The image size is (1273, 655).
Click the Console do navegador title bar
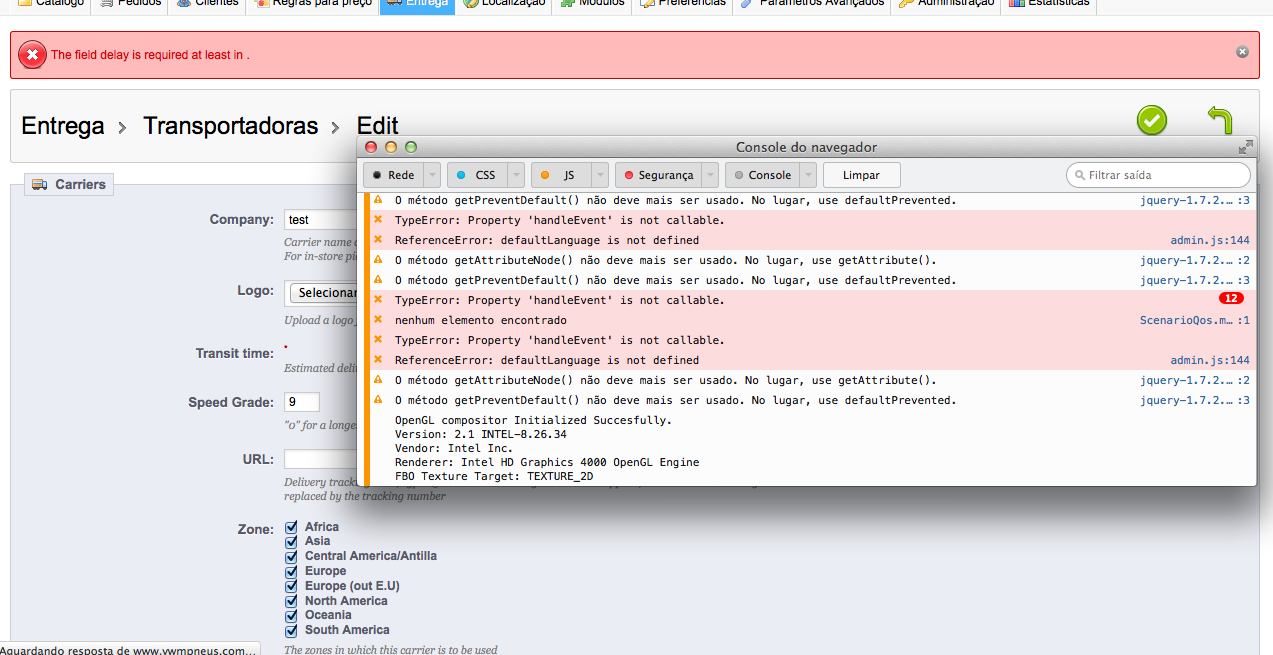[x=806, y=147]
